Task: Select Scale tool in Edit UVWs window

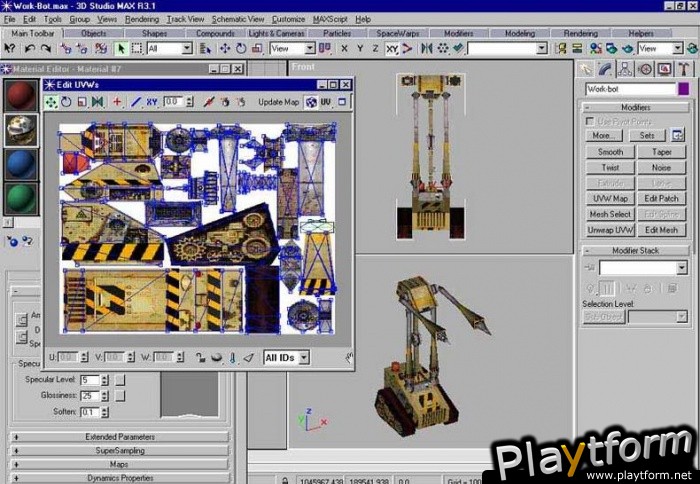Action: tap(82, 102)
